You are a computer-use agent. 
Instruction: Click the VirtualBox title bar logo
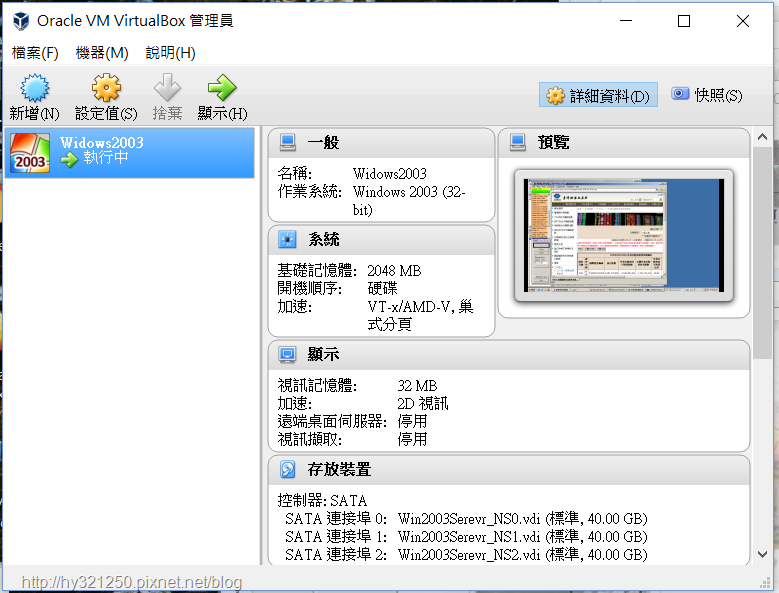(21, 21)
